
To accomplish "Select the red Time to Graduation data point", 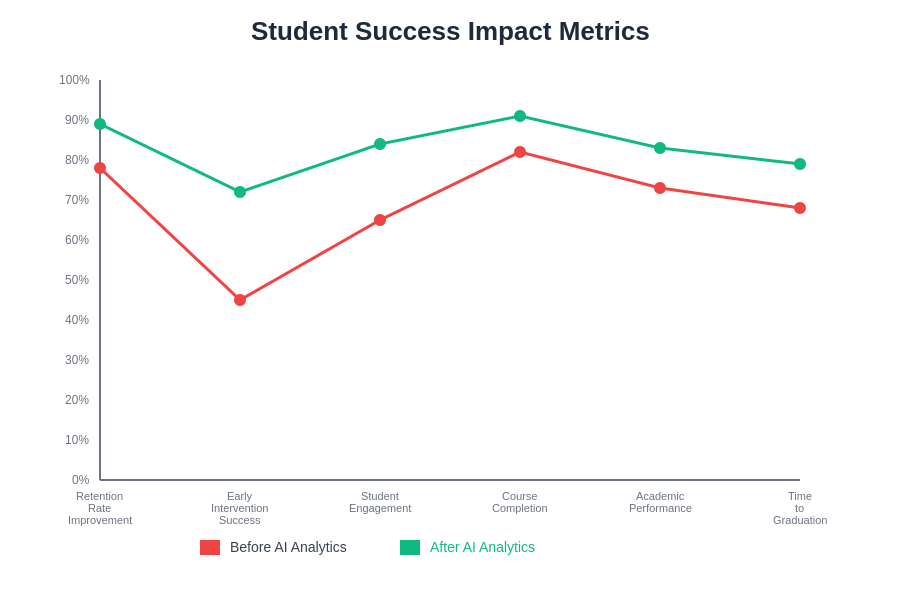I will click(800, 208).
